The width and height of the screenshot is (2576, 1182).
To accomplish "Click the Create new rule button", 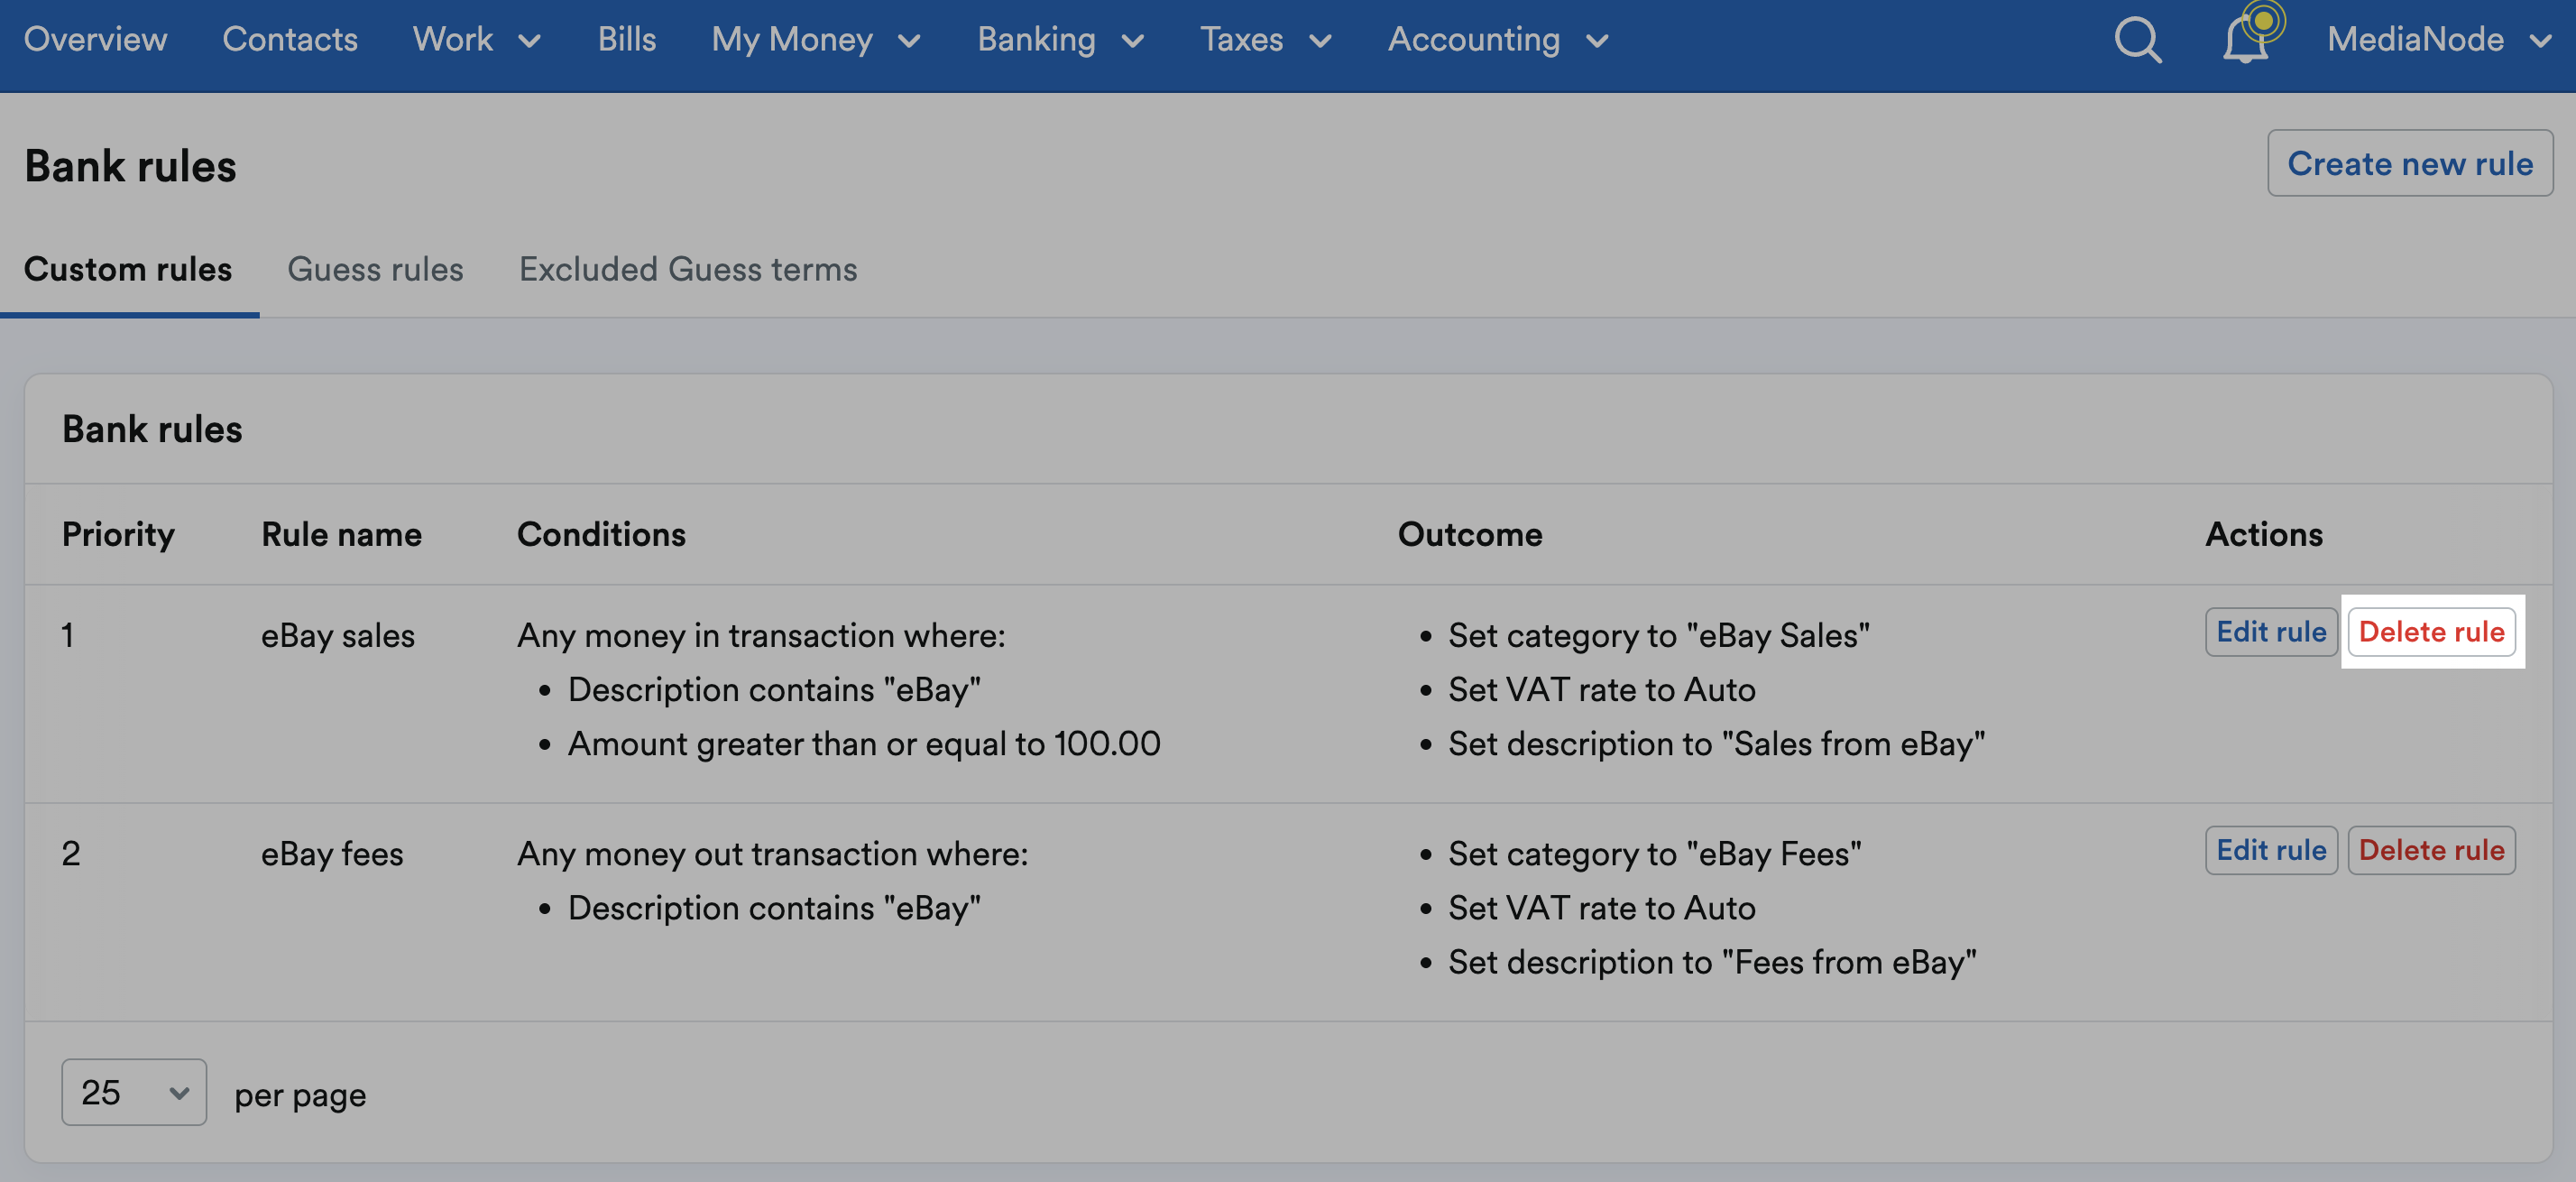I will [2410, 163].
